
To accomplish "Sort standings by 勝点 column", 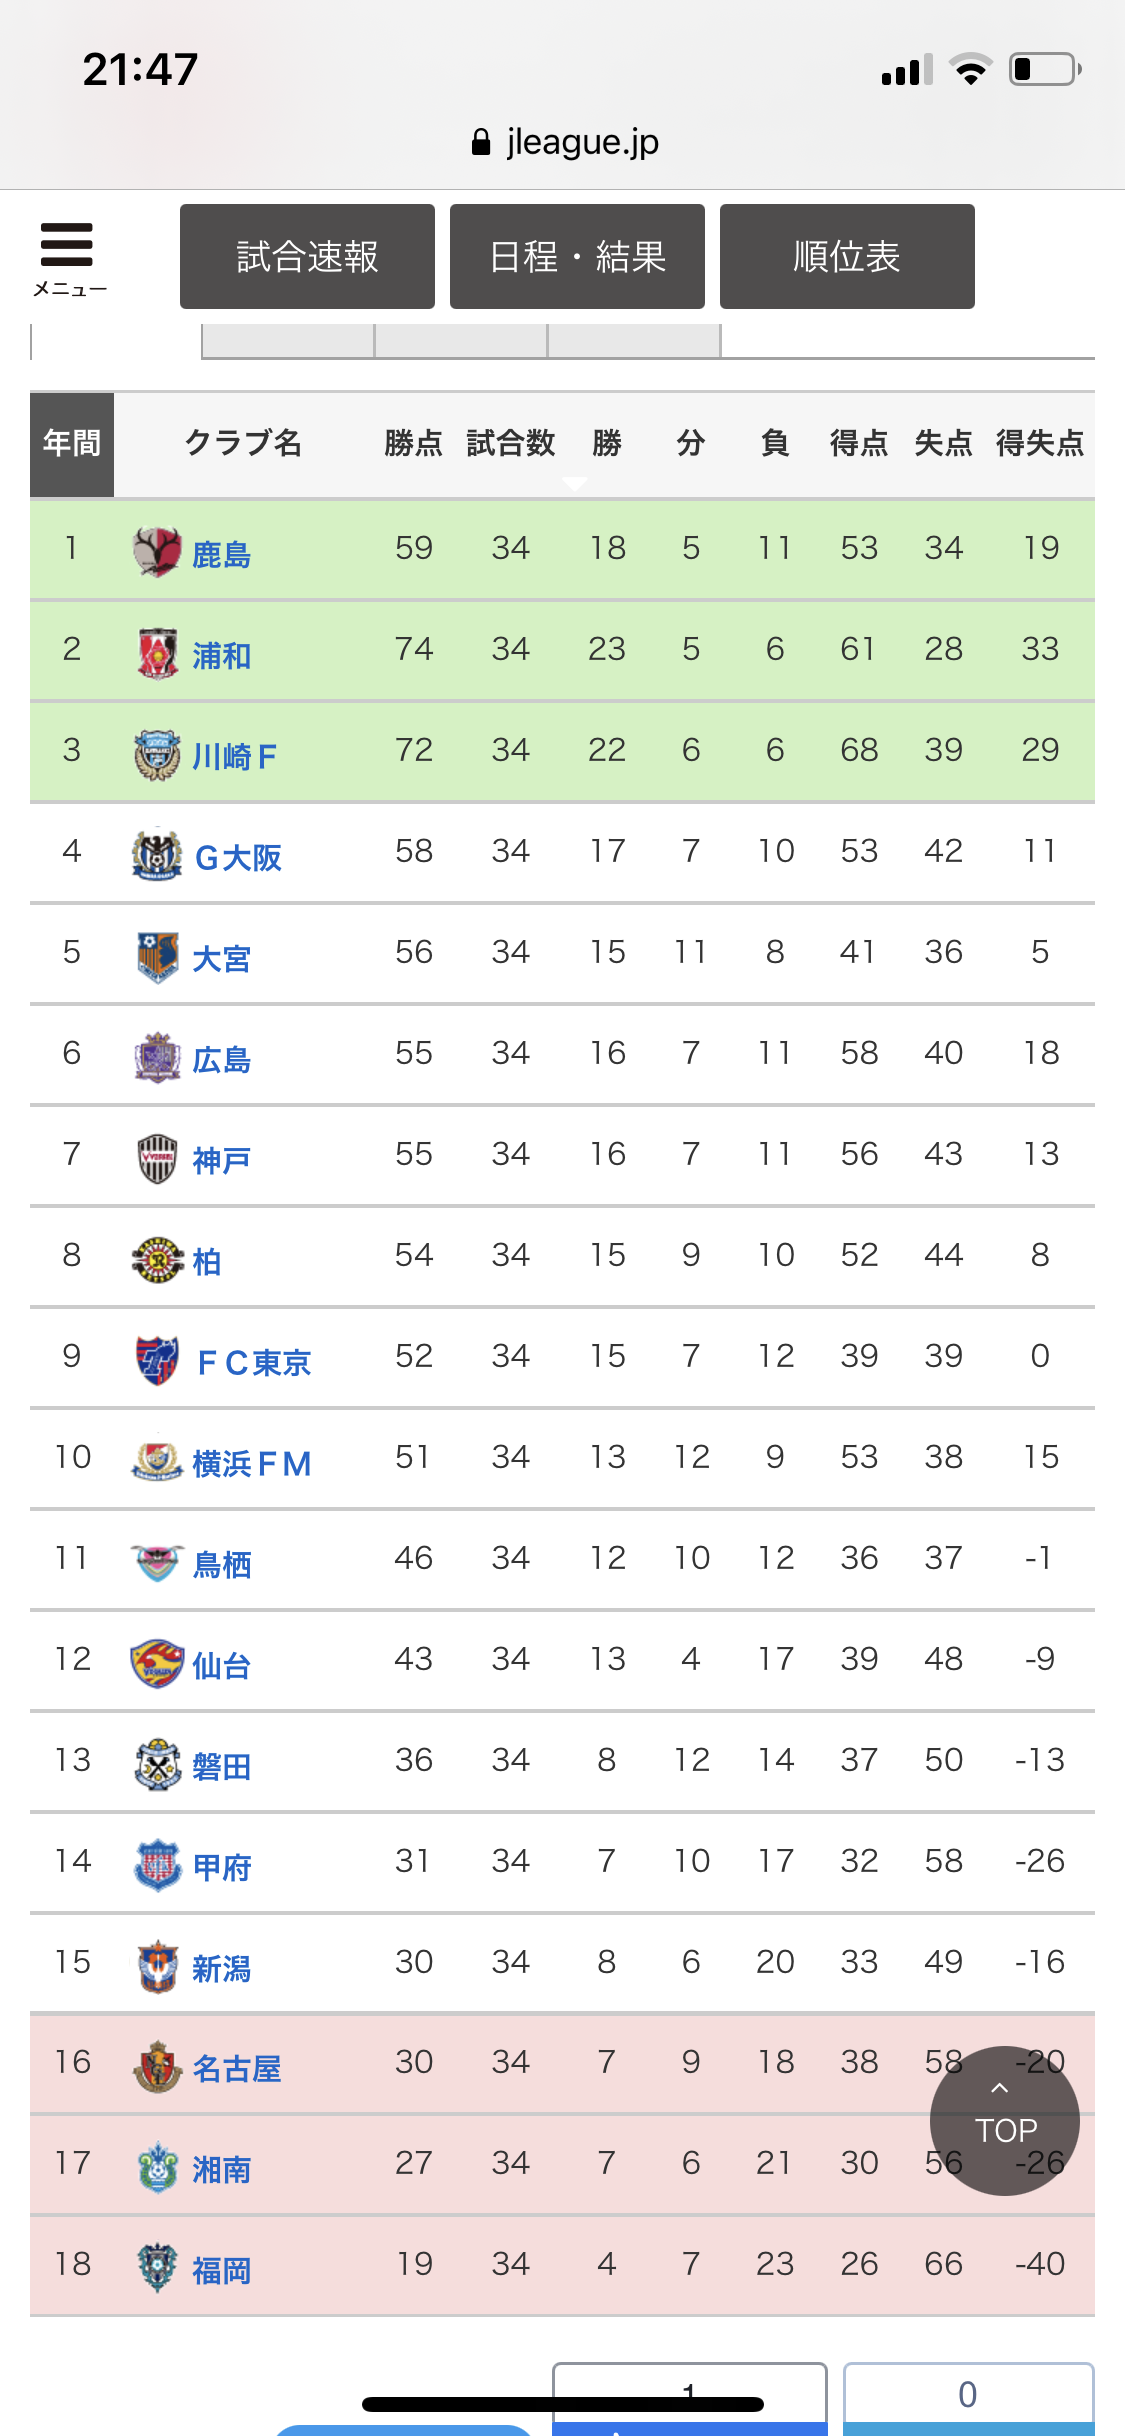I will pyautogui.click(x=413, y=443).
